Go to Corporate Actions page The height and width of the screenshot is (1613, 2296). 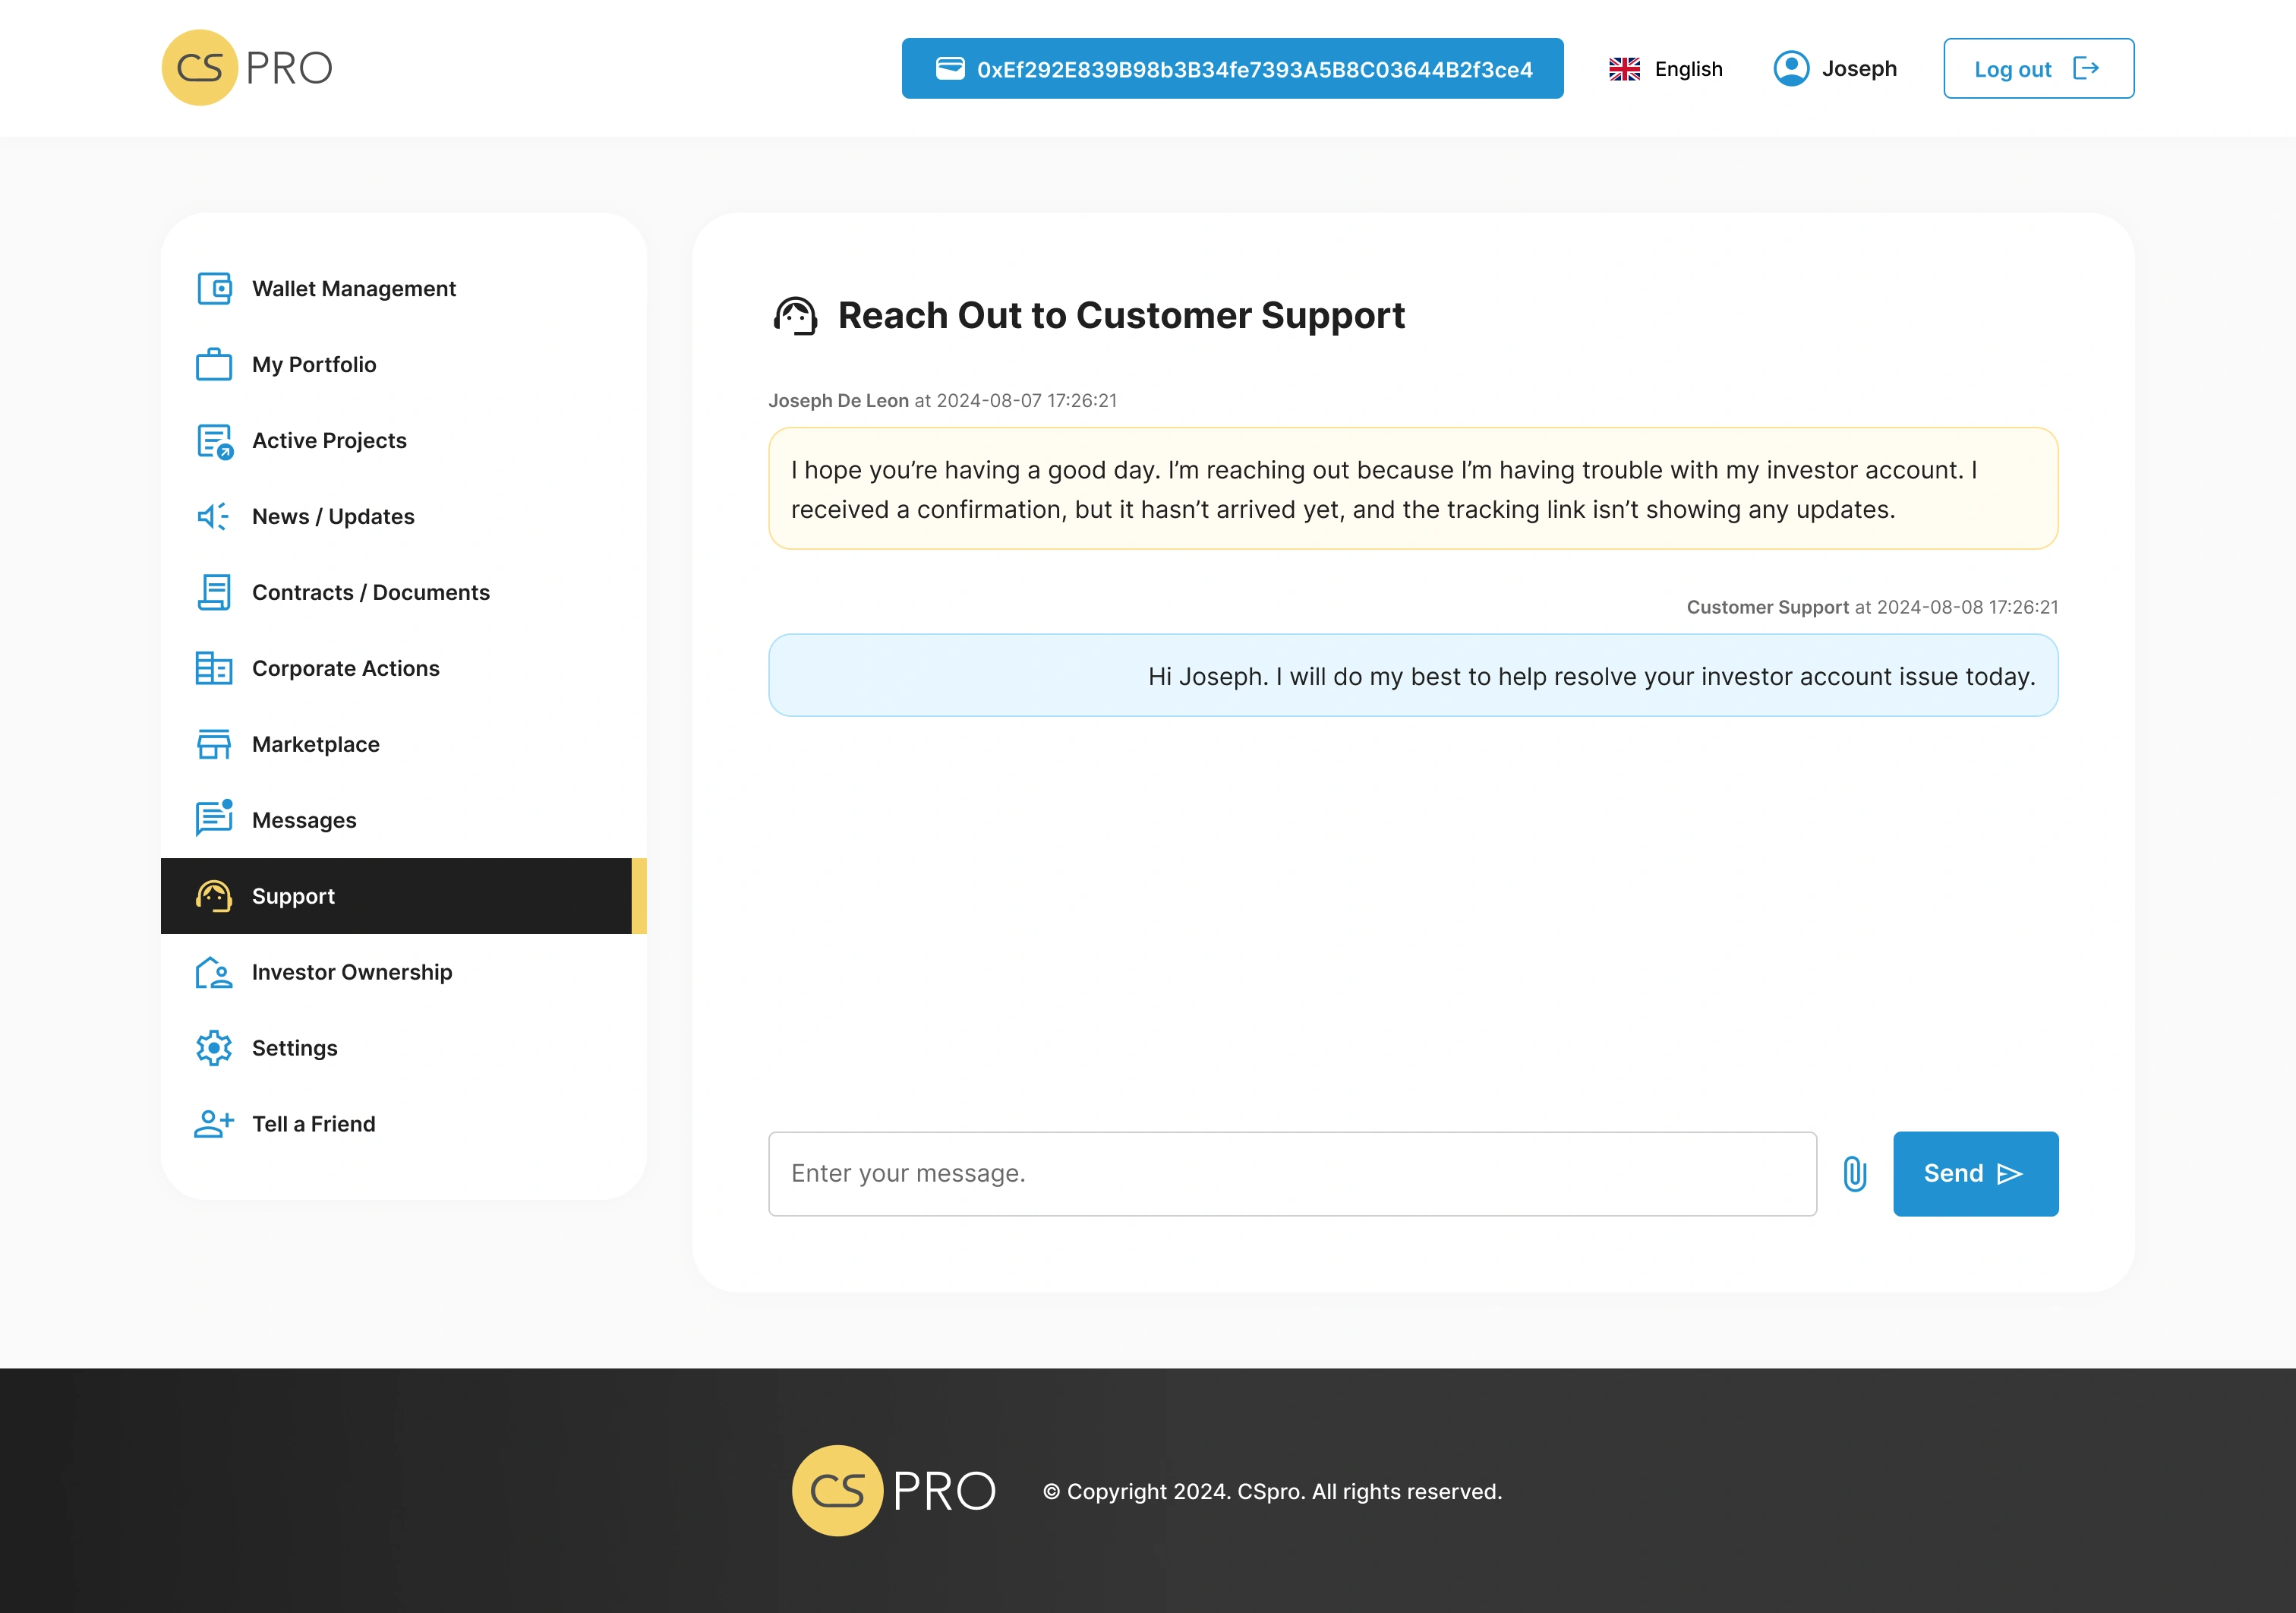pyautogui.click(x=345, y=669)
